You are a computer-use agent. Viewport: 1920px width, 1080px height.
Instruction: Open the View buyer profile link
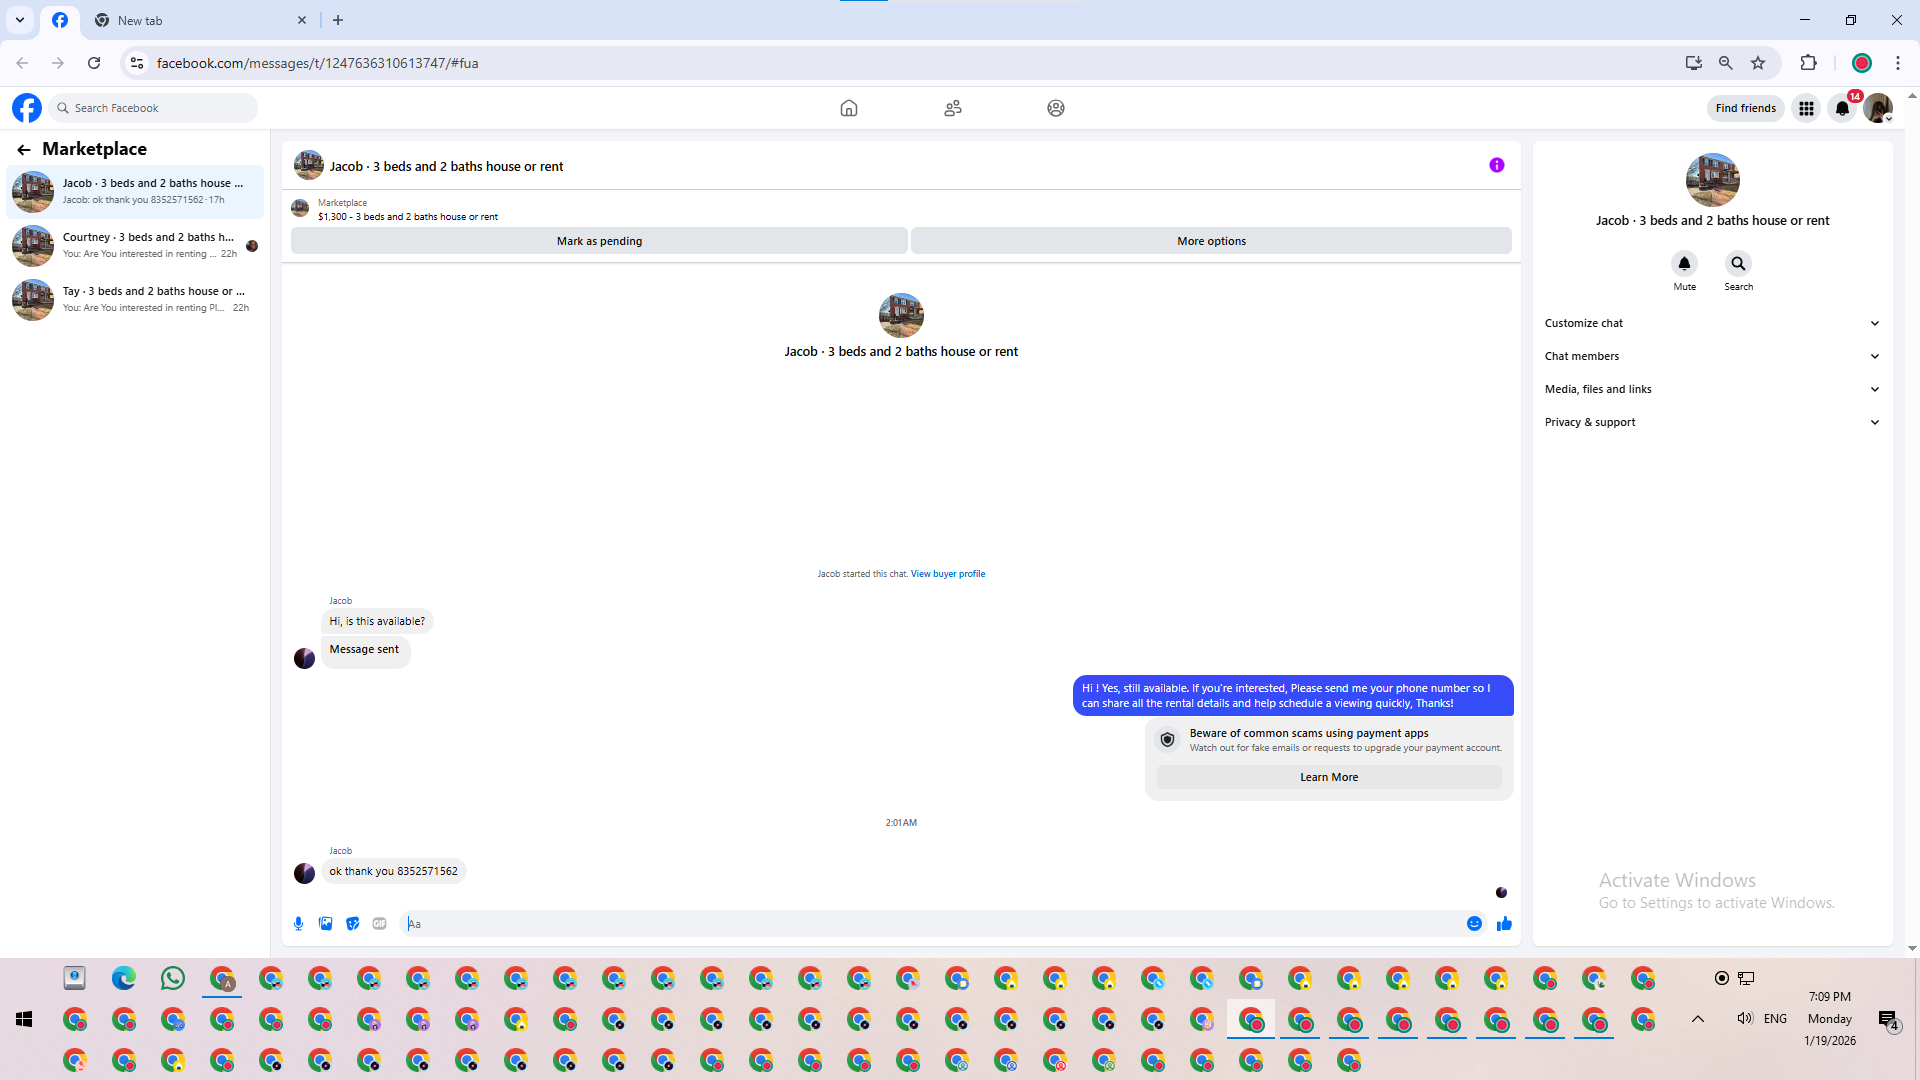pos(947,574)
